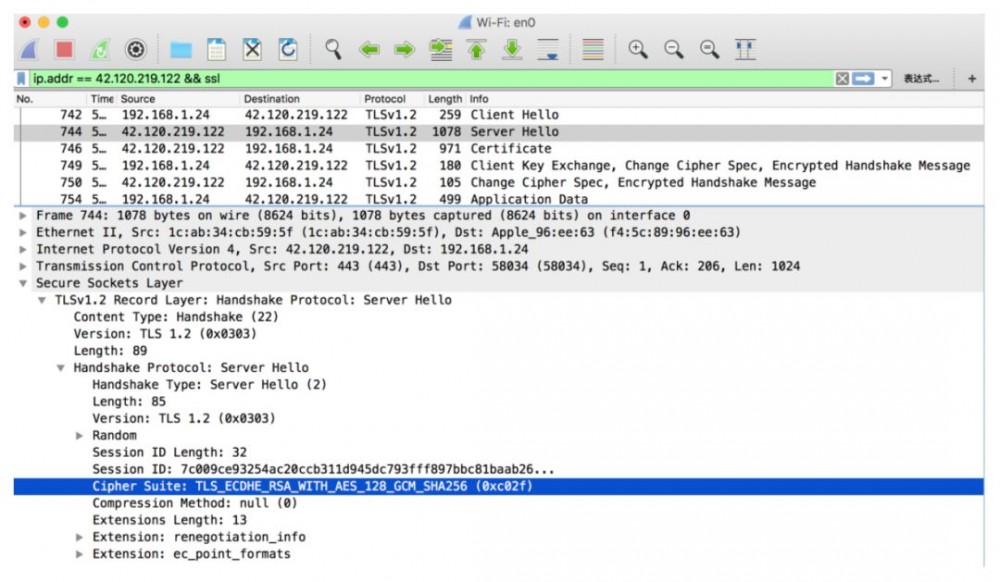Zoom in packet text icon
The image size is (1000, 582).
pyautogui.click(x=638, y=50)
